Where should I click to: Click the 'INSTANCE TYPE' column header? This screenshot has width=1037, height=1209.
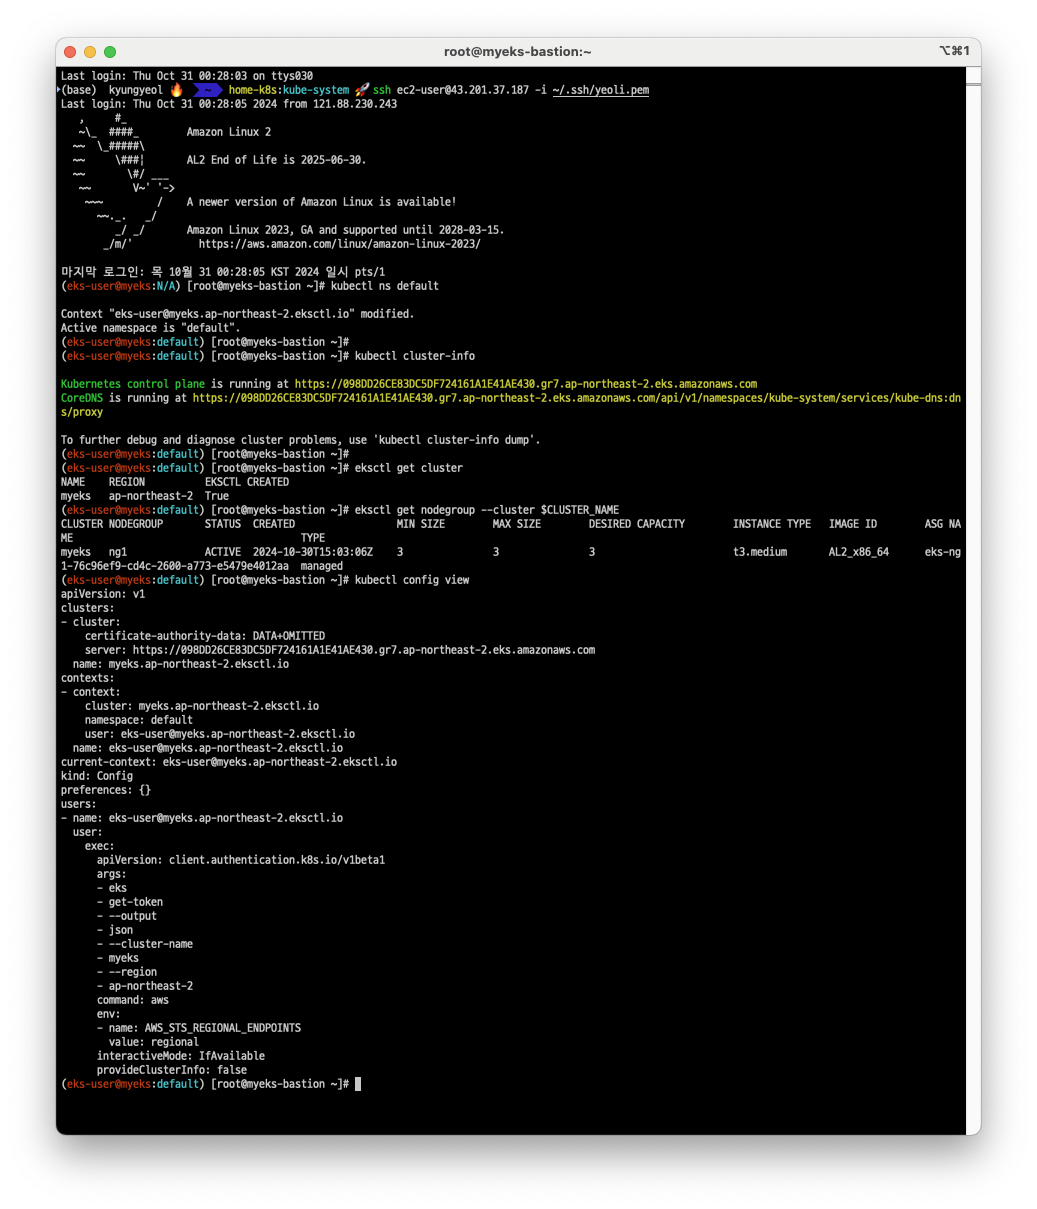772,524
